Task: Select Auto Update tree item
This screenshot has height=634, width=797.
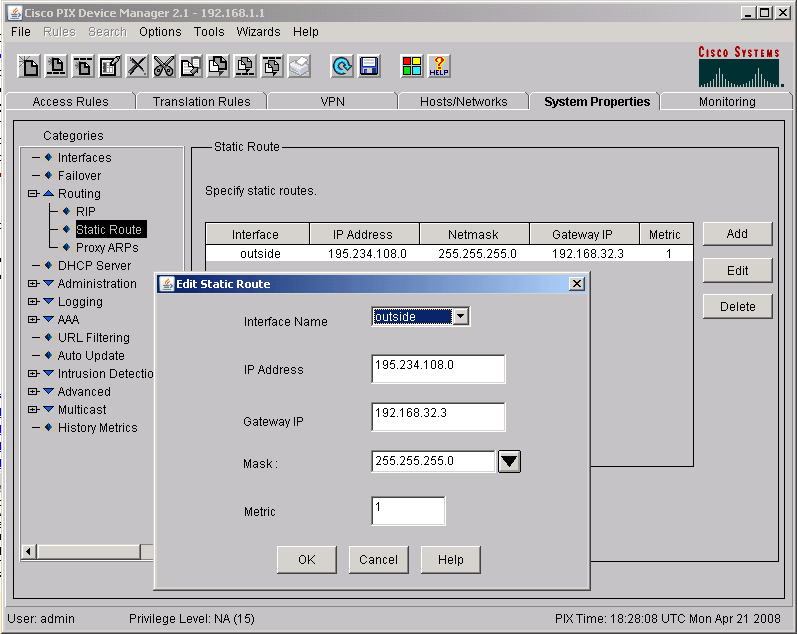Action: (91, 355)
